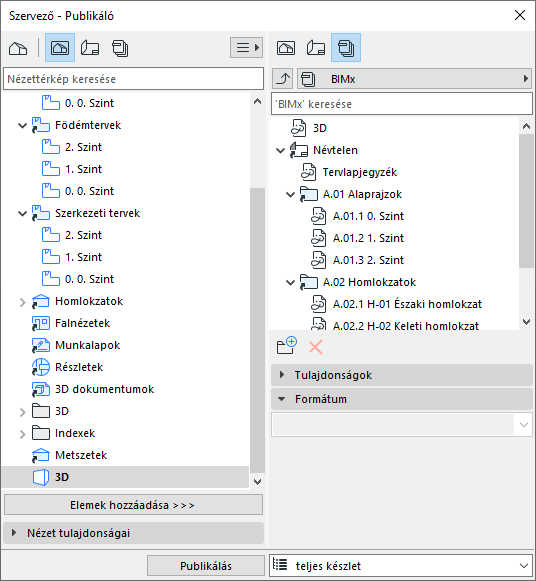Collapse the Szerkezeti tervek folder
The height and width of the screenshot is (581, 536).
point(23,214)
